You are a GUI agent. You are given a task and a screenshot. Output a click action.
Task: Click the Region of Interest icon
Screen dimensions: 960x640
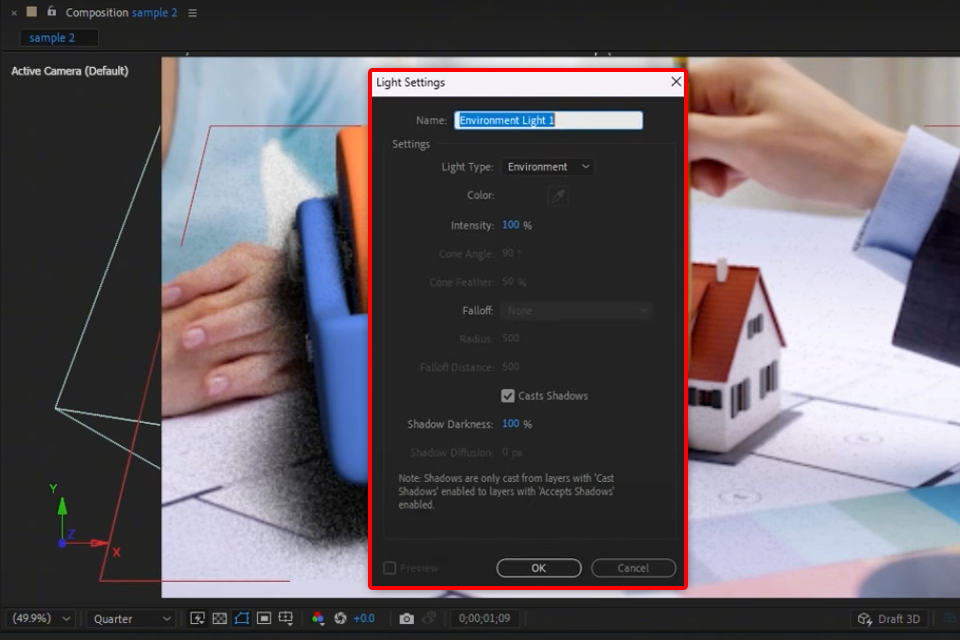(264, 619)
